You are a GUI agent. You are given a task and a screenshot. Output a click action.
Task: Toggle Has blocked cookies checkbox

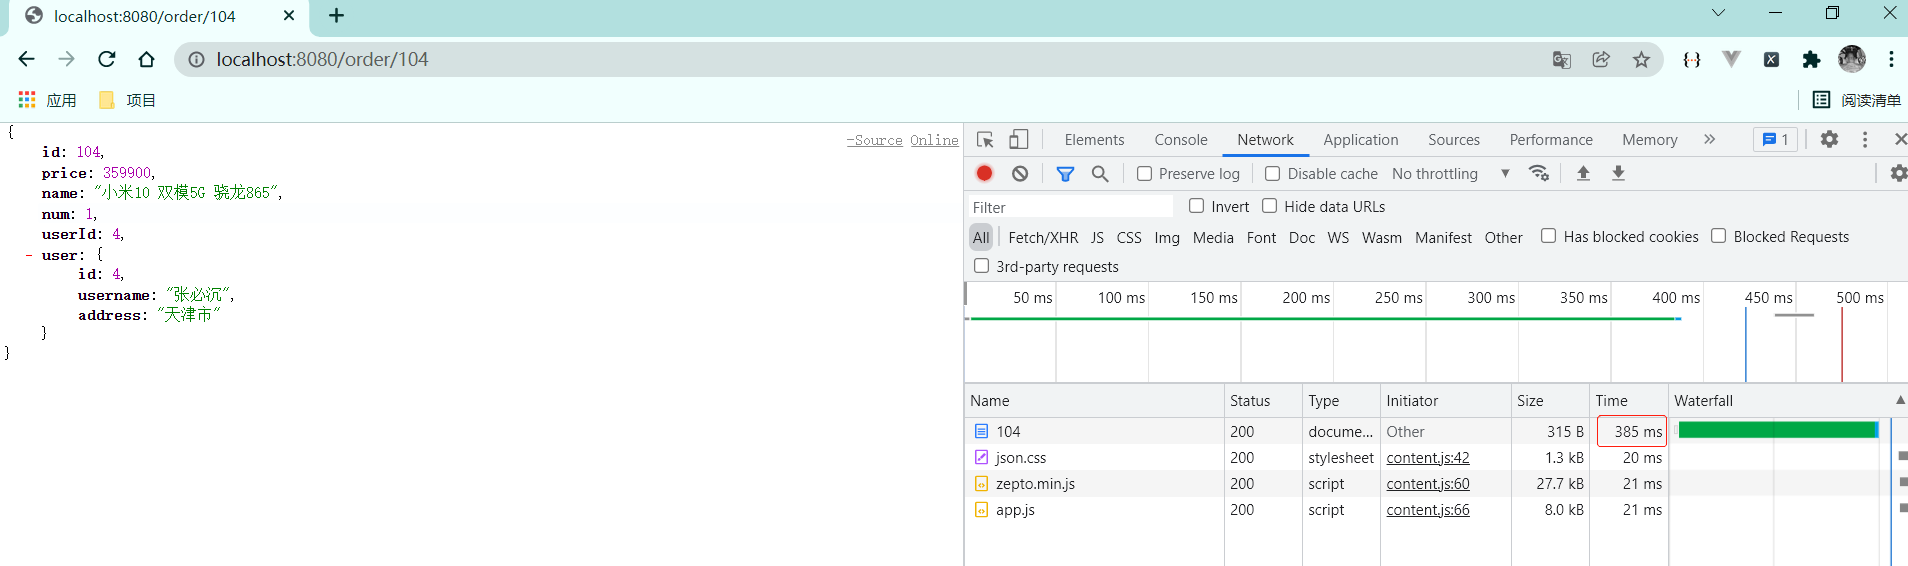[x=1548, y=235]
